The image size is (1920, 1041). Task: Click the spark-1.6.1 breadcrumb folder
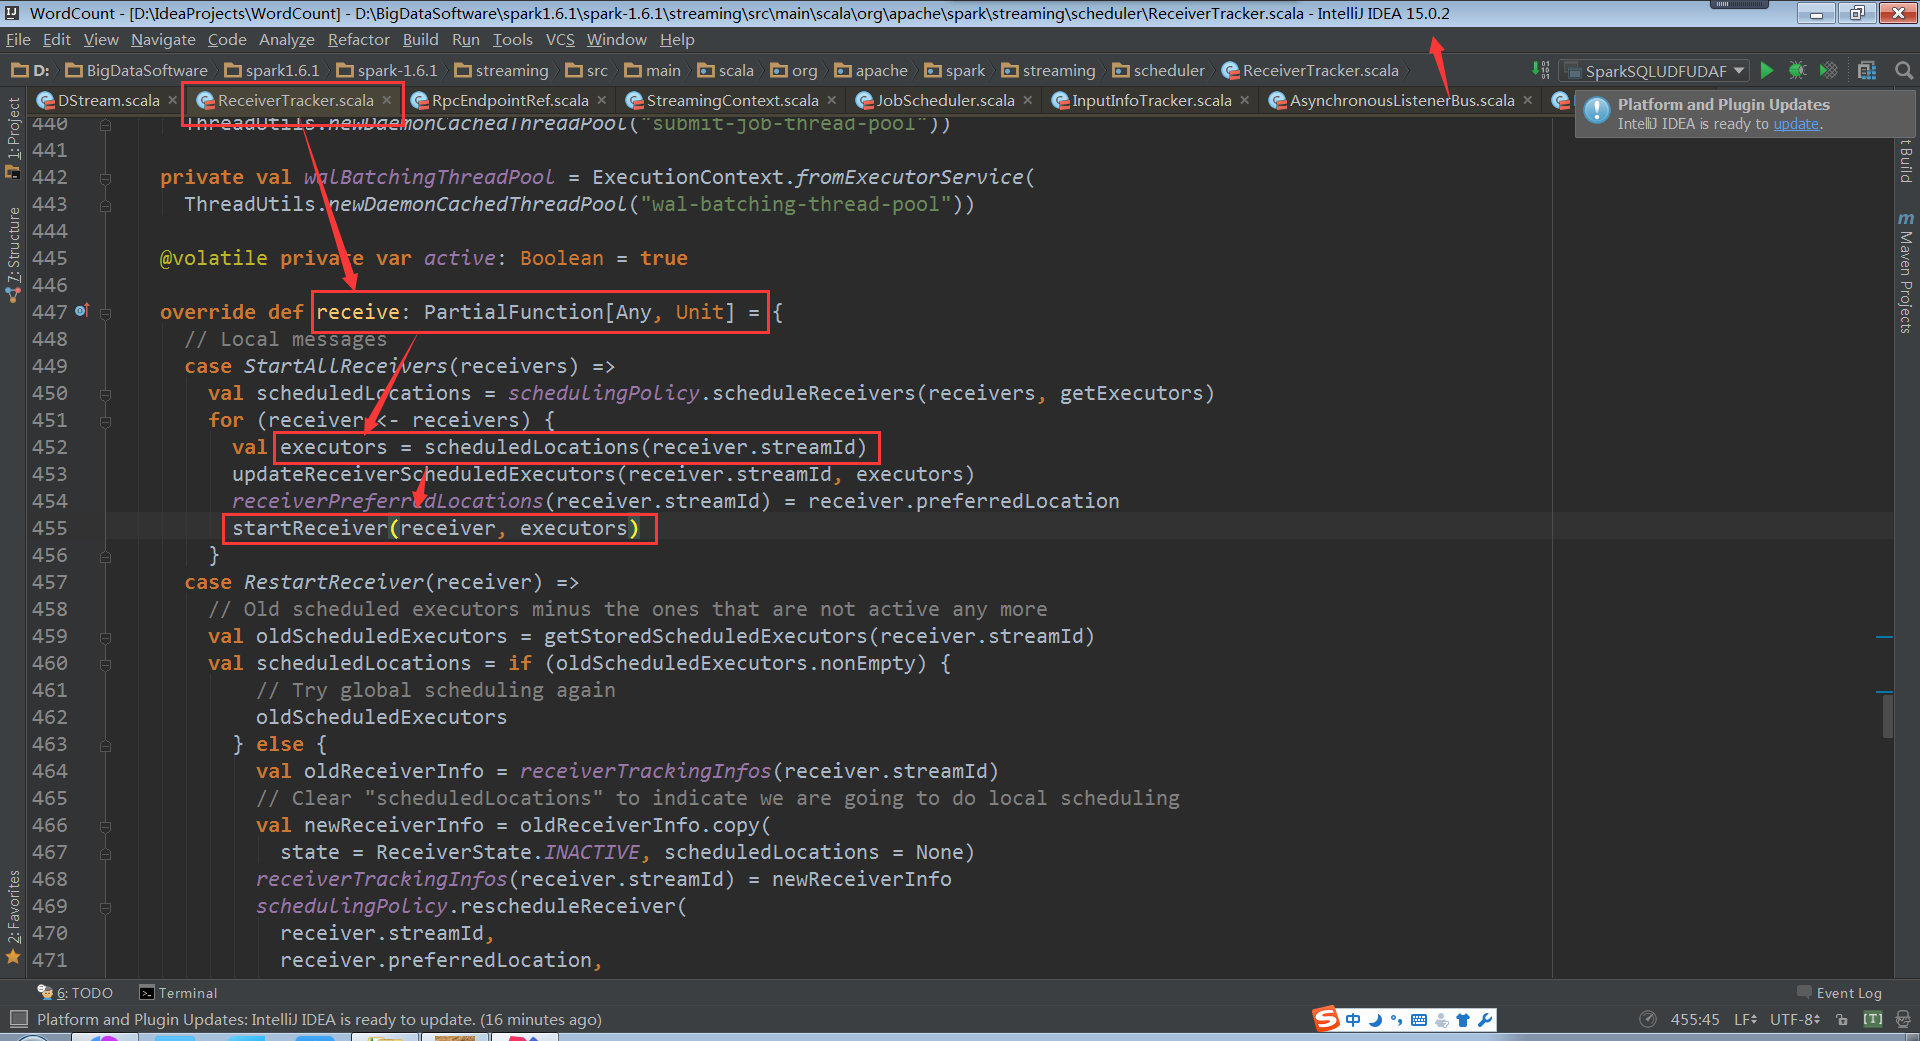(x=387, y=70)
